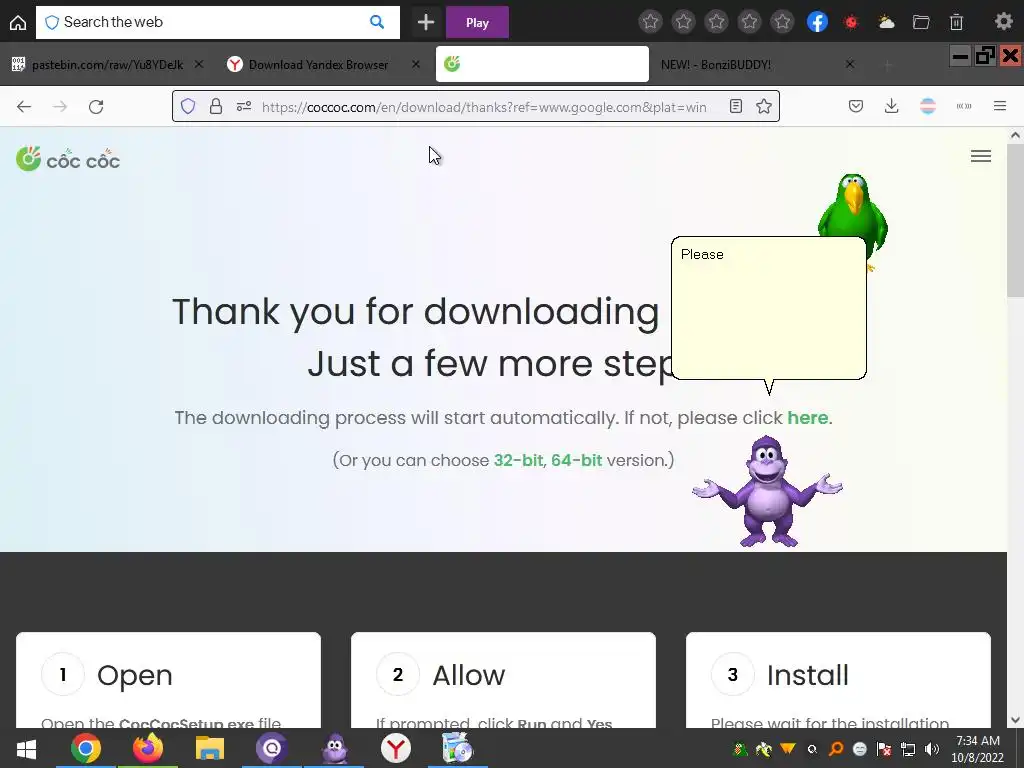Open the BonziBuddy taskbar icon
This screenshot has width=1024, height=768.
(x=334, y=748)
